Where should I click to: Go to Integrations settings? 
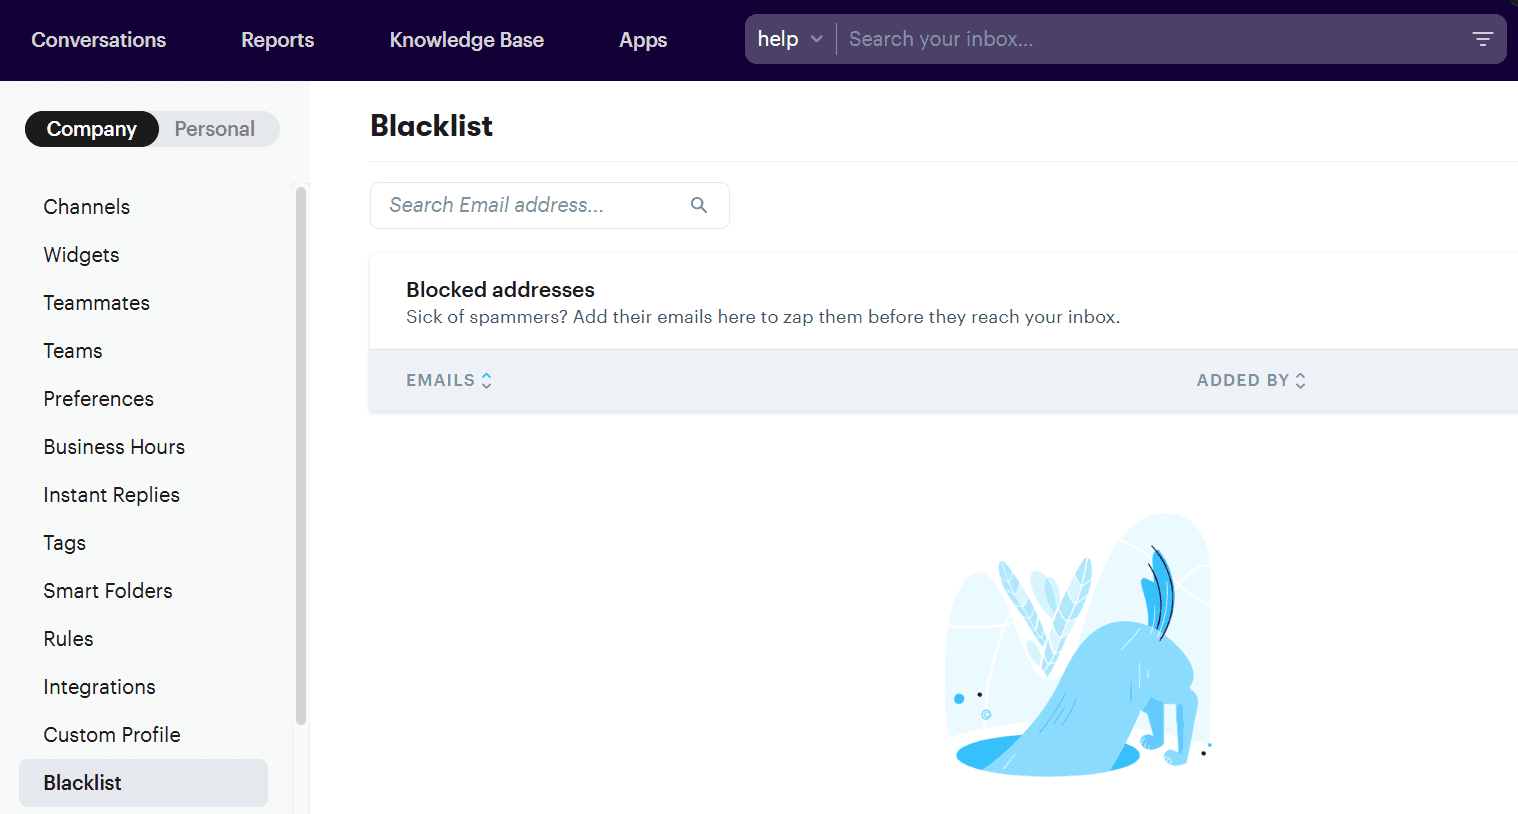click(x=99, y=687)
